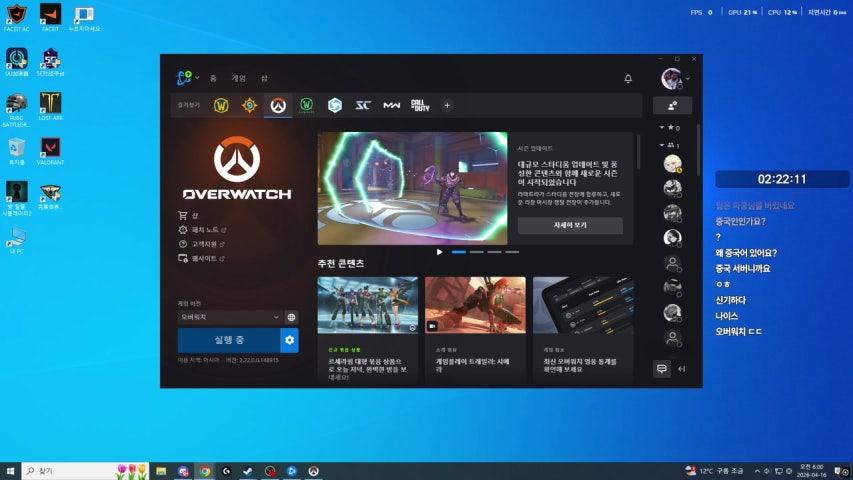The height and width of the screenshot is (480, 853).
Task: Open game settings gear beside play button
Action: [x=289, y=340]
